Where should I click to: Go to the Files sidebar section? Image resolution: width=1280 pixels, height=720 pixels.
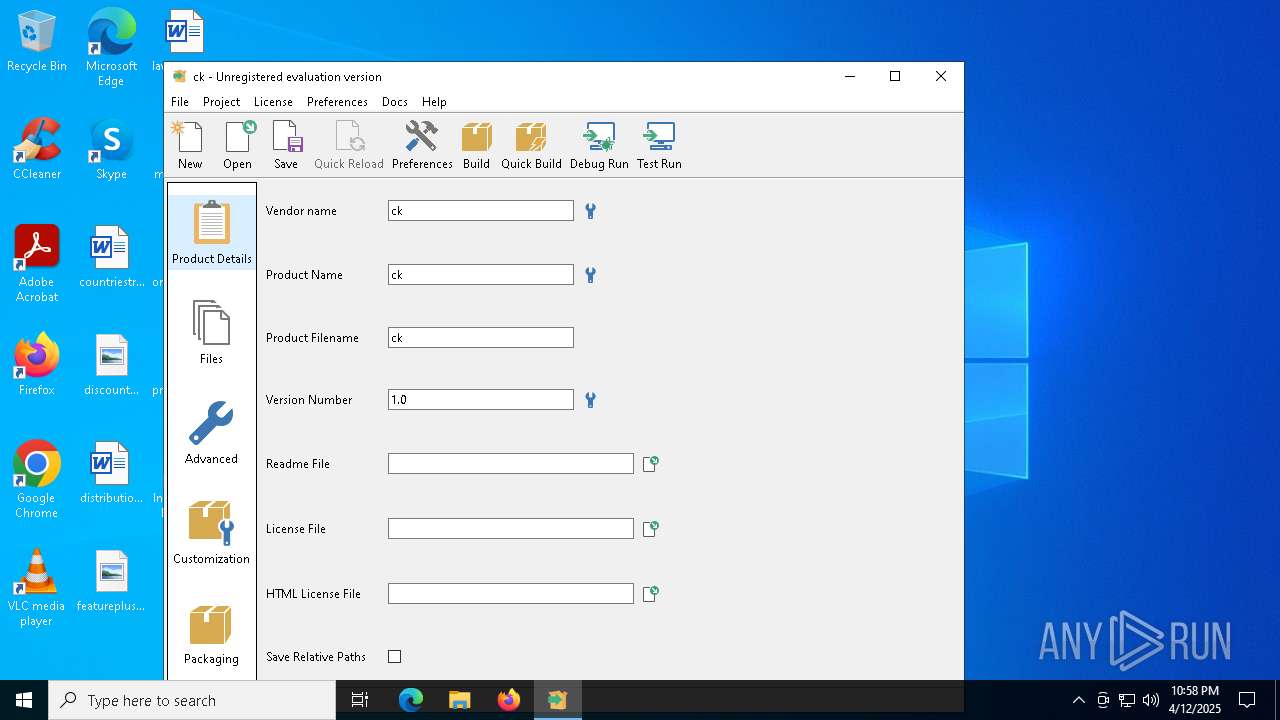pyautogui.click(x=212, y=332)
